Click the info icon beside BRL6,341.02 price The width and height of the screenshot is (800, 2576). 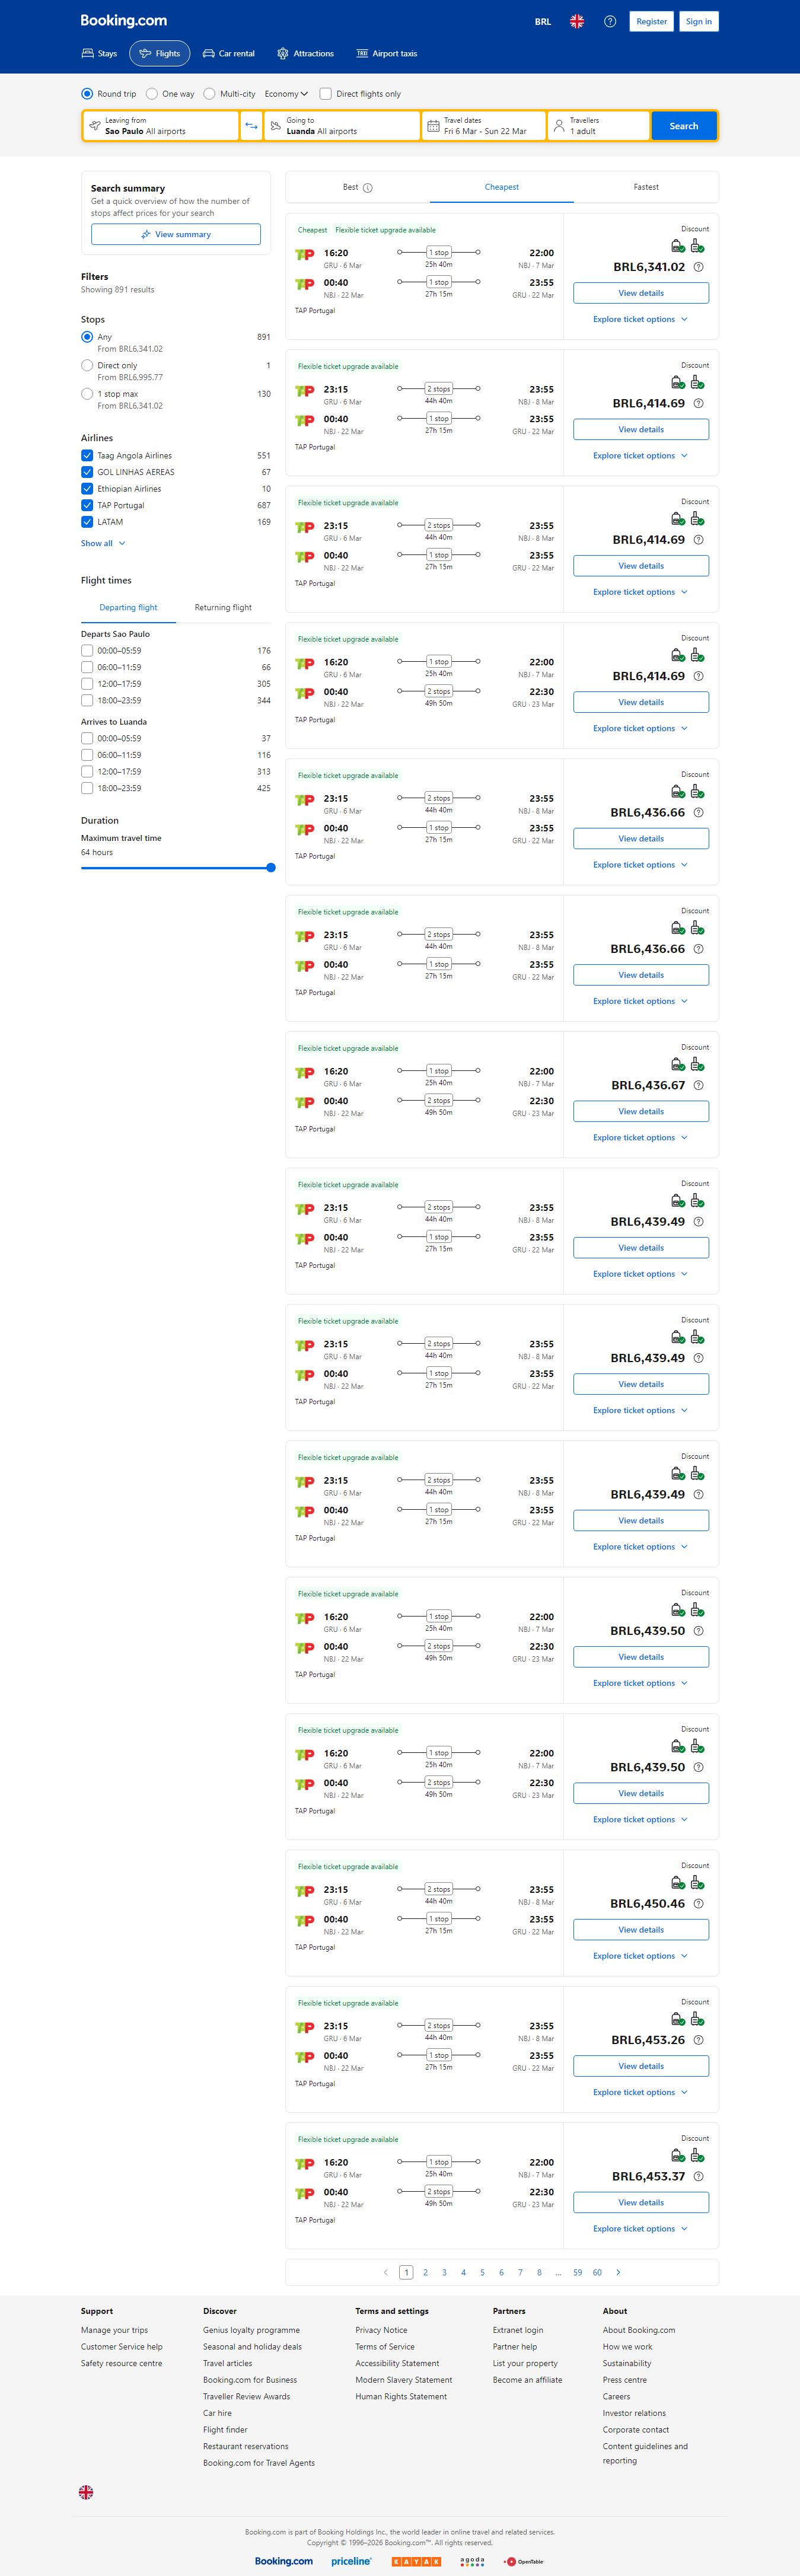click(x=698, y=267)
